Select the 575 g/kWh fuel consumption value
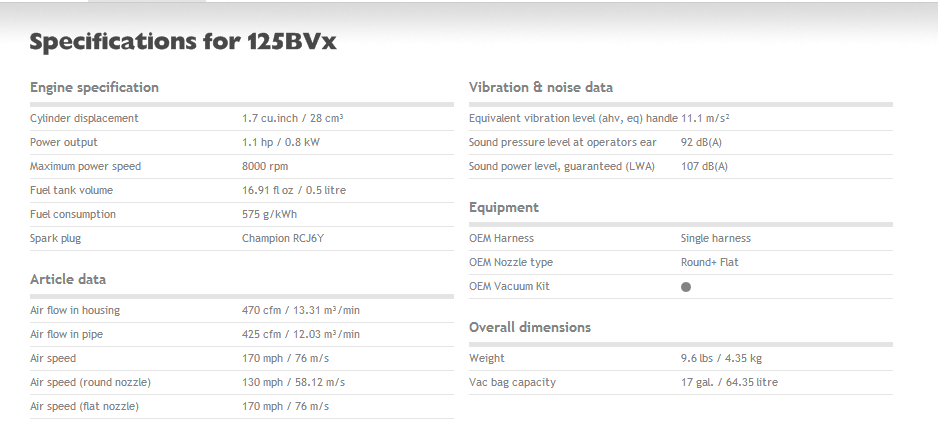Screen dimensions: 938x448 pyautogui.click(x=269, y=214)
